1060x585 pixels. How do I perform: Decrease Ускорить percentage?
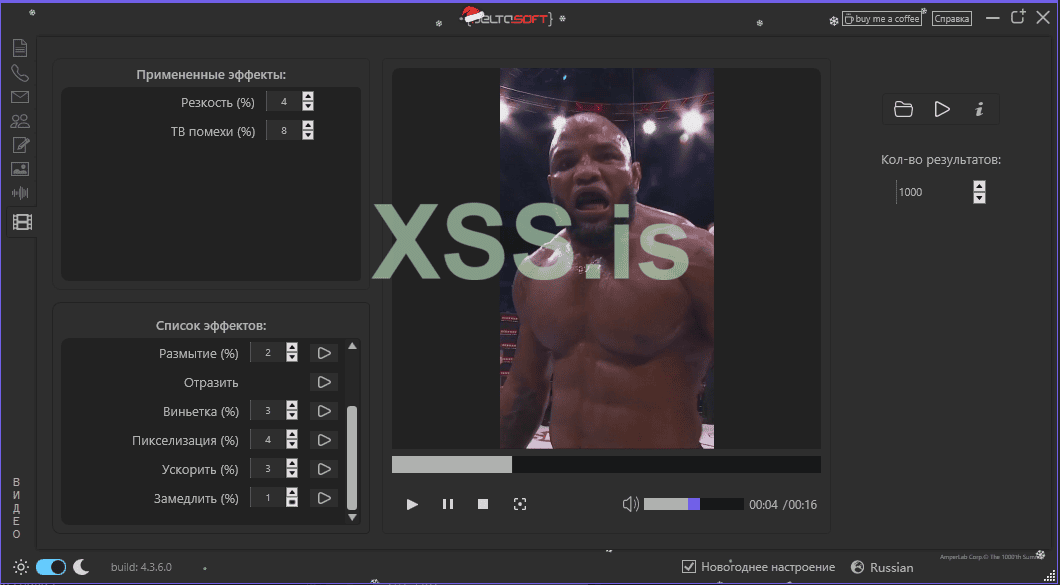(x=292, y=473)
